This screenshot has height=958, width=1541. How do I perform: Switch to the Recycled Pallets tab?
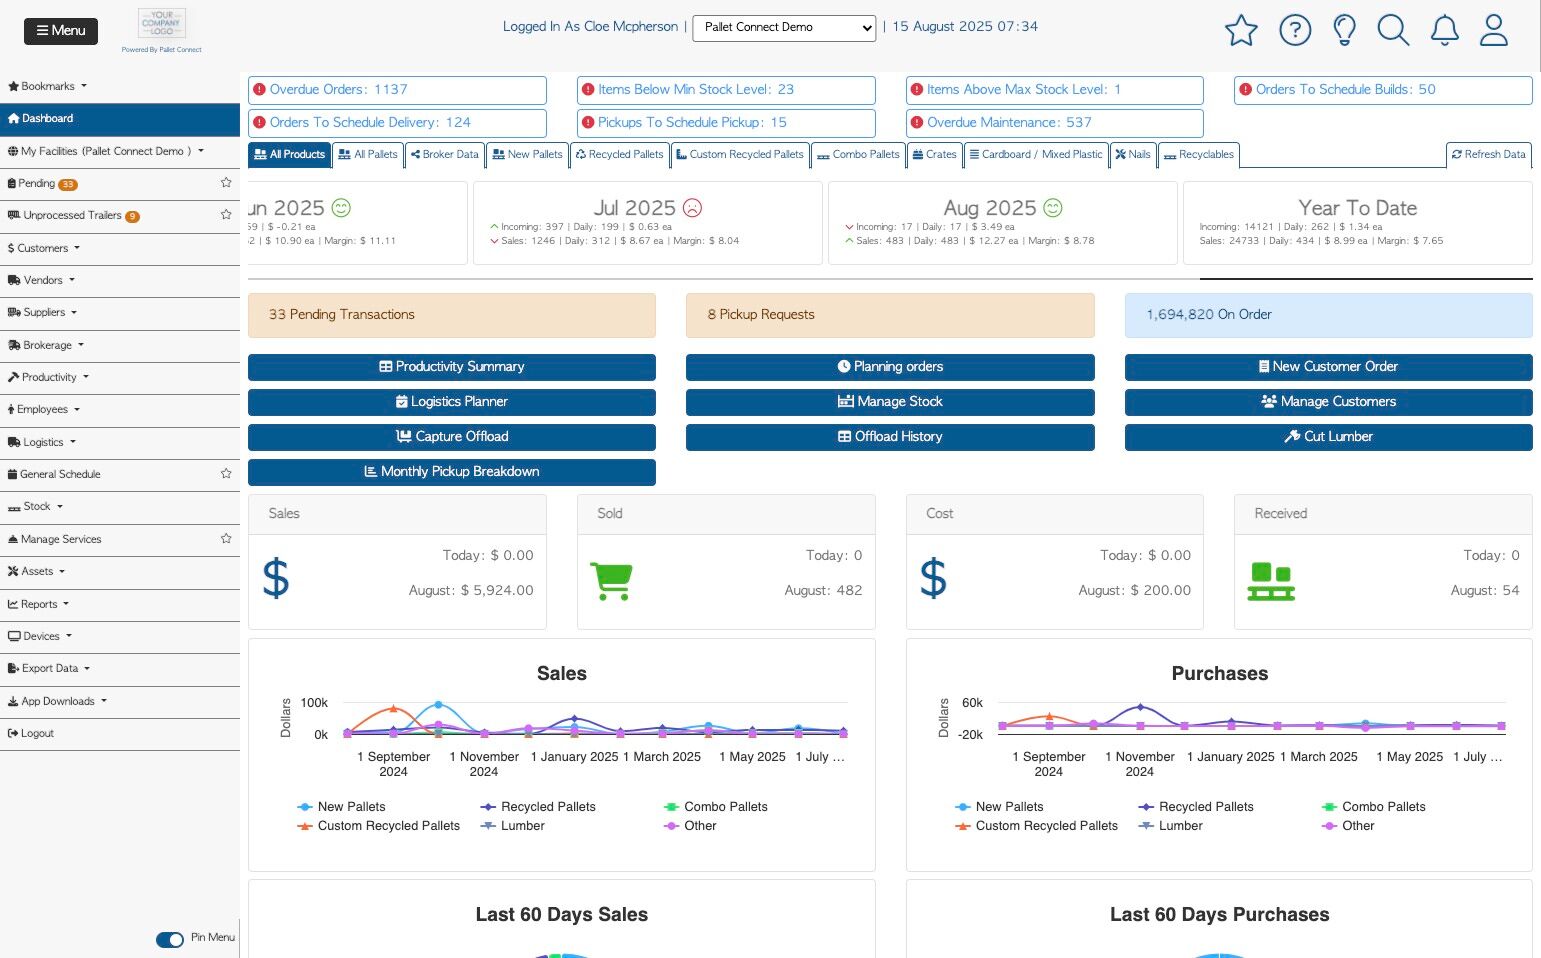tap(620, 155)
